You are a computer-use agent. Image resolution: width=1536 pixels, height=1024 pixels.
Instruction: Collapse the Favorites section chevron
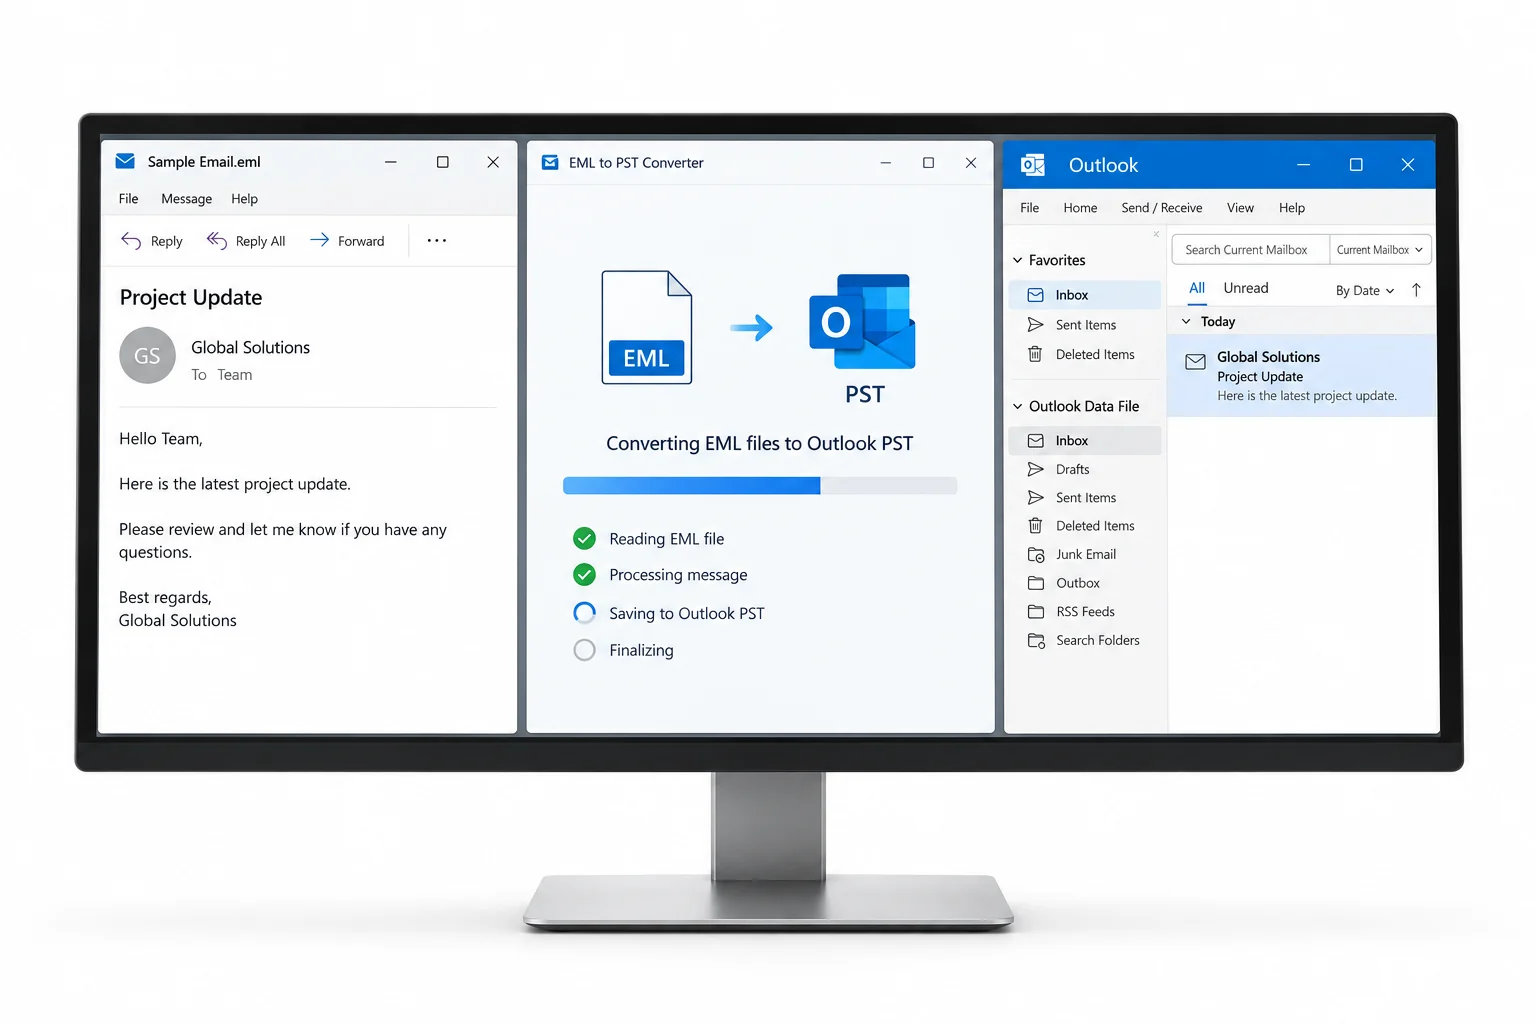[x=1018, y=260]
